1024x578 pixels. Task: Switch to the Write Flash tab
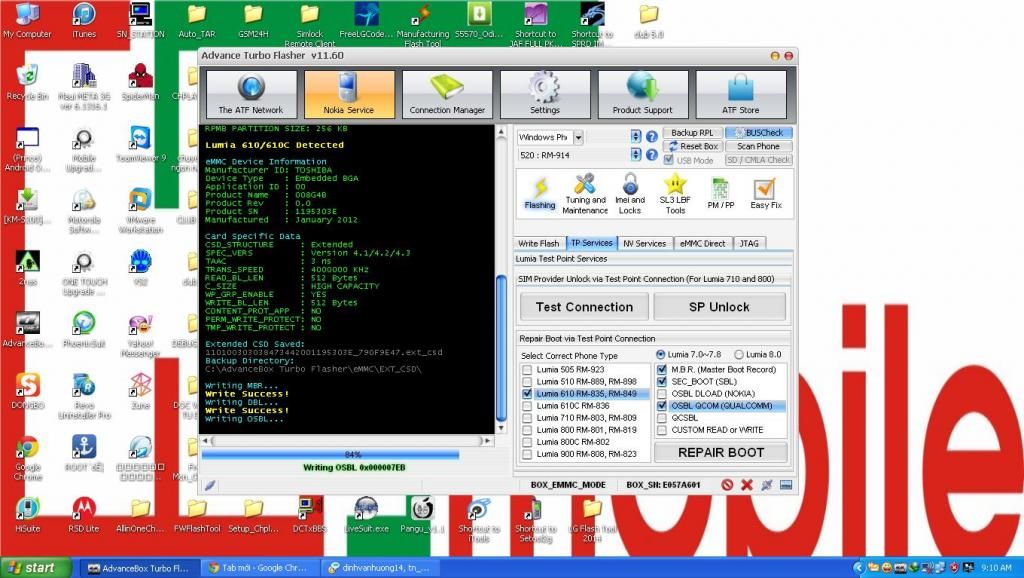(x=539, y=244)
